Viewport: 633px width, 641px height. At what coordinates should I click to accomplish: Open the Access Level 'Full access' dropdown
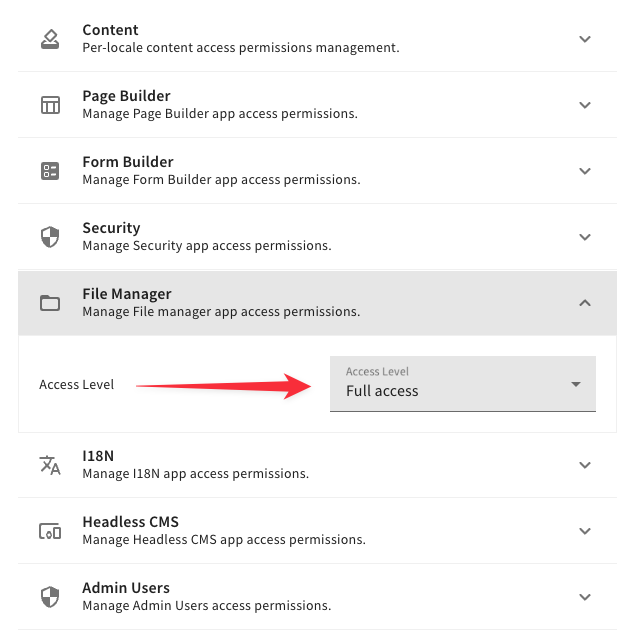[x=450, y=384]
